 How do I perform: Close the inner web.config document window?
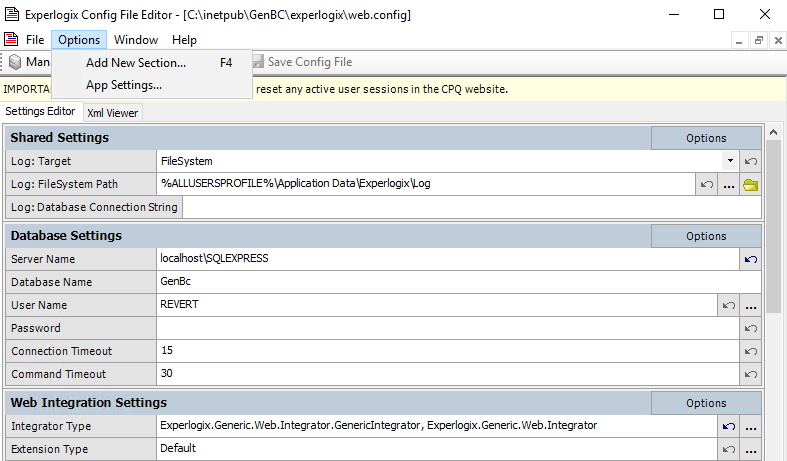click(778, 41)
